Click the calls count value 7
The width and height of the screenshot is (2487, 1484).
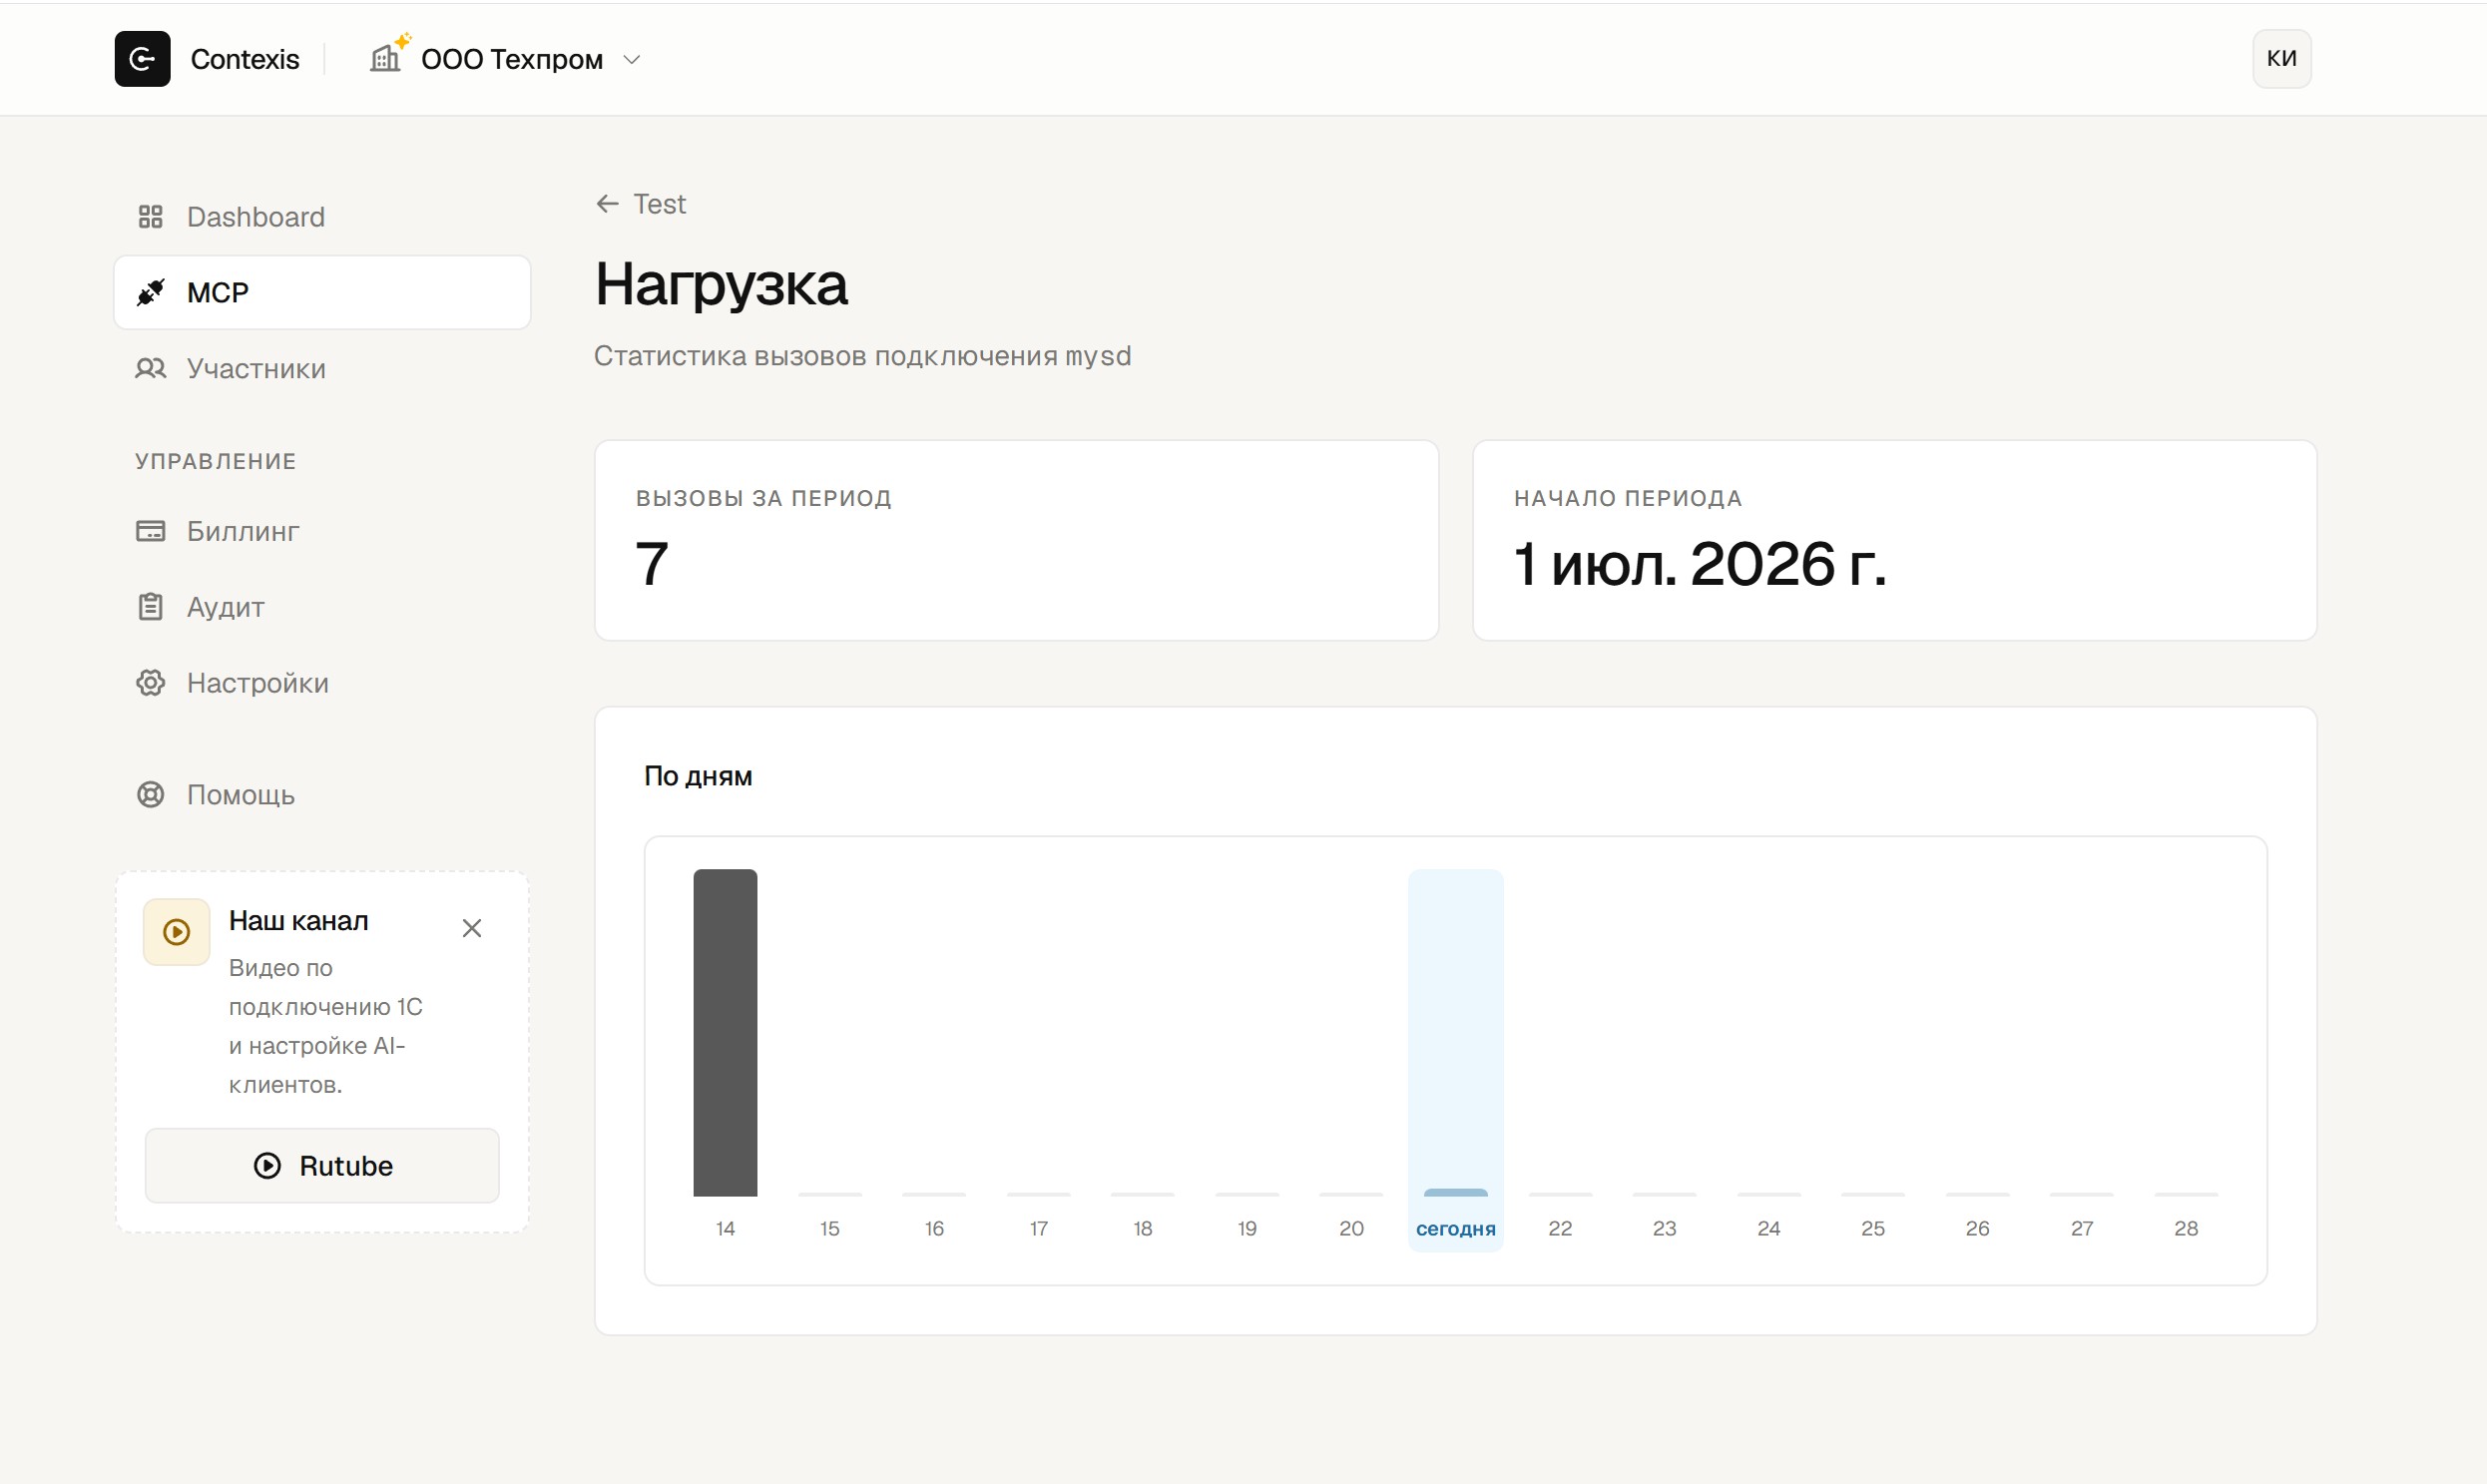pos(651,563)
